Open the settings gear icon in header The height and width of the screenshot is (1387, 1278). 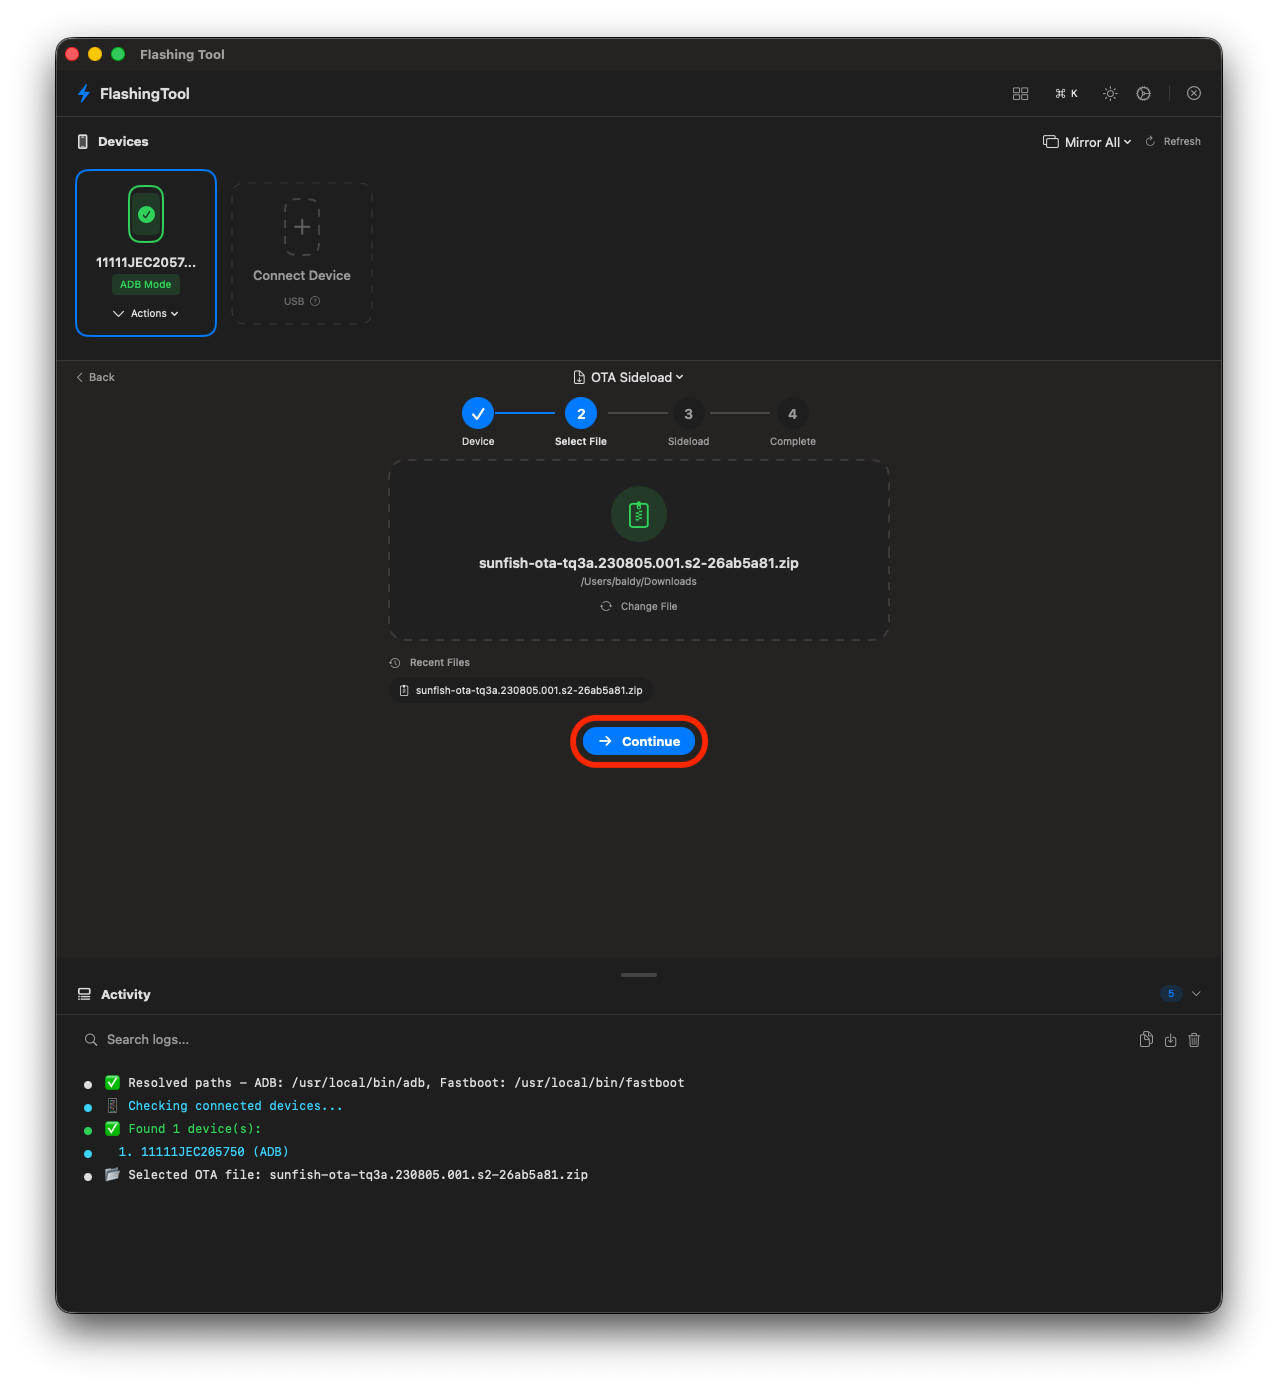point(1143,93)
